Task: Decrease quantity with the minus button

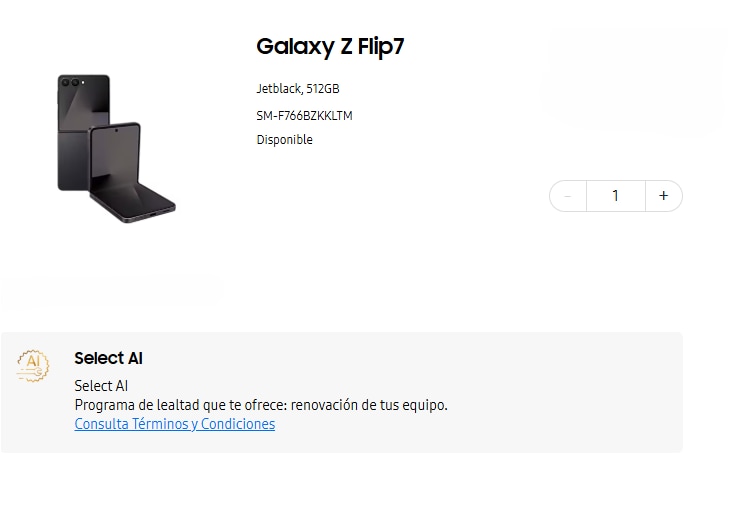Action: [x=568, y=196]
